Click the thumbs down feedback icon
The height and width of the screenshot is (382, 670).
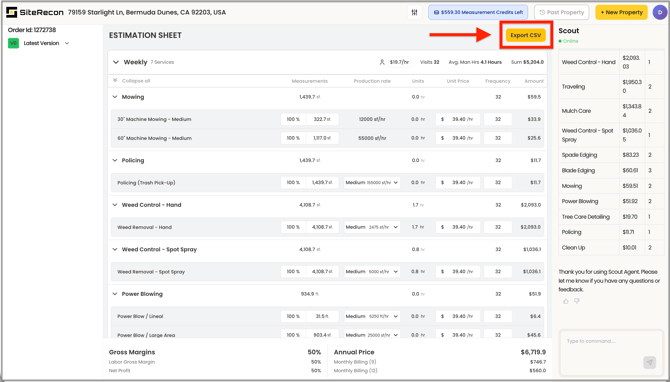(x=577, y=301)
